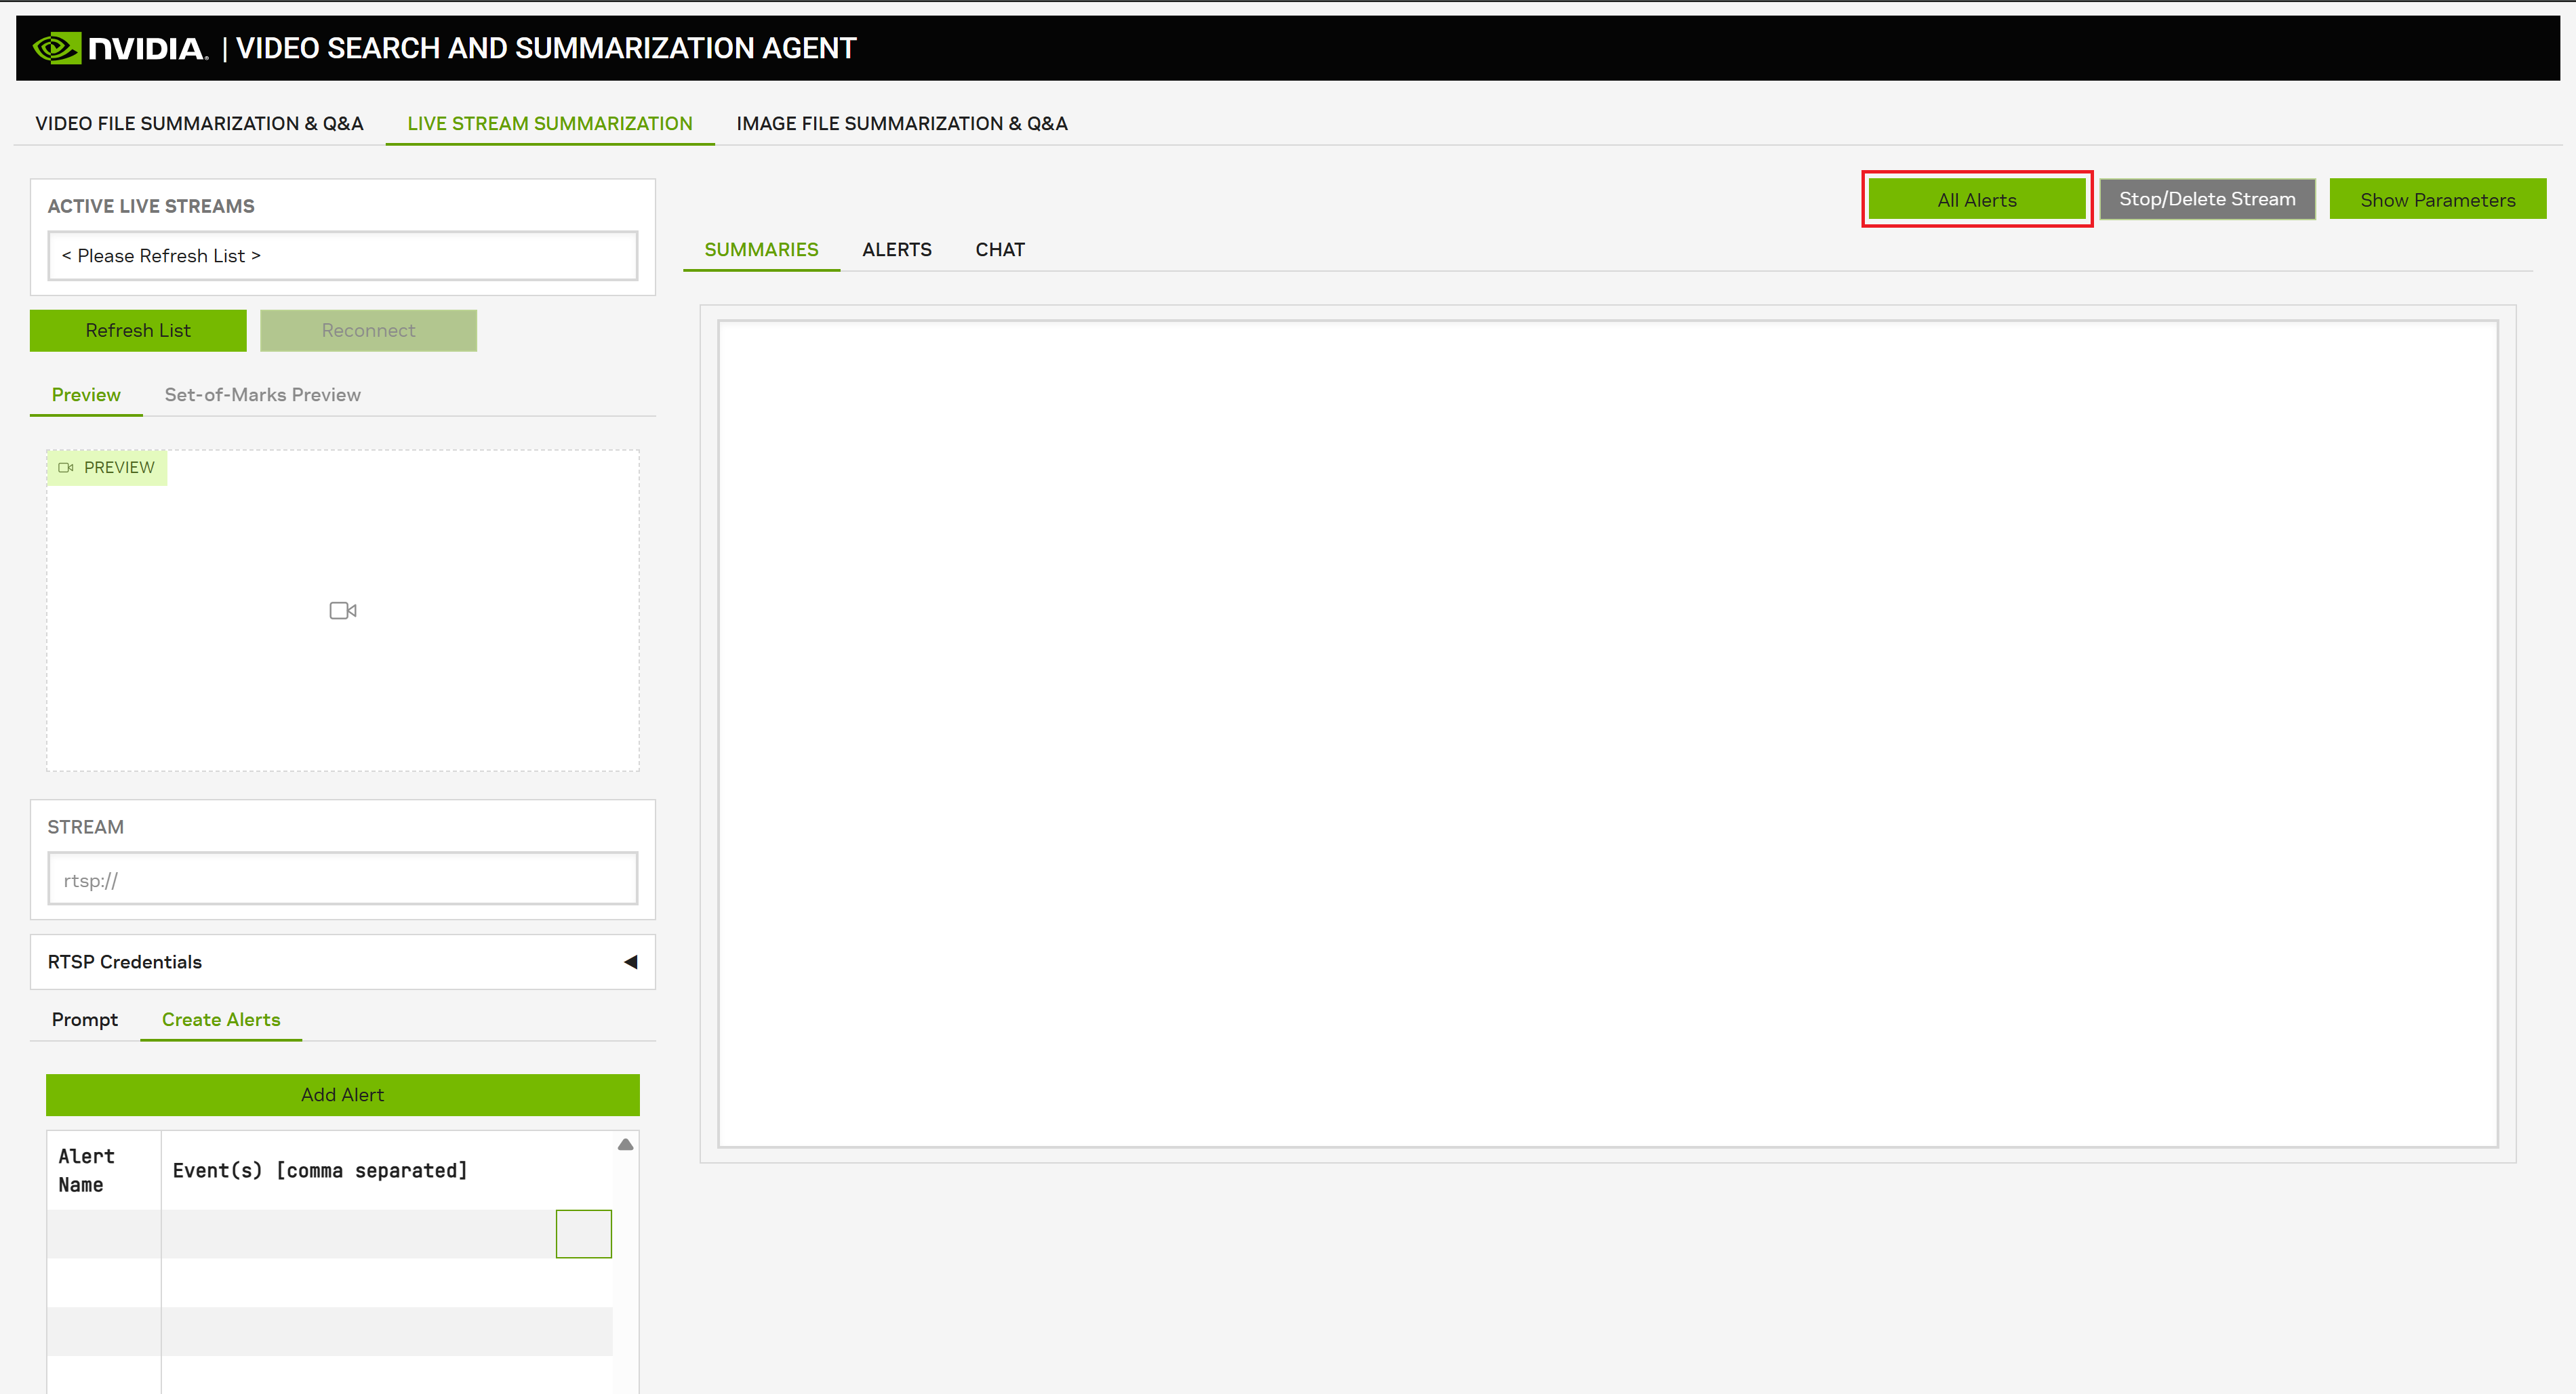Switch to the ALERTS output tab
The width and height of the screenshot is (2576, 1394).
[x=896, y=249]
